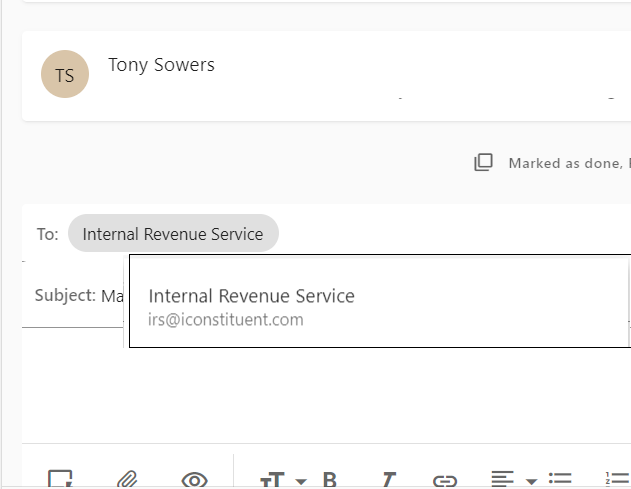Click the copy icon beside Marked as done

tap(483, 162)
